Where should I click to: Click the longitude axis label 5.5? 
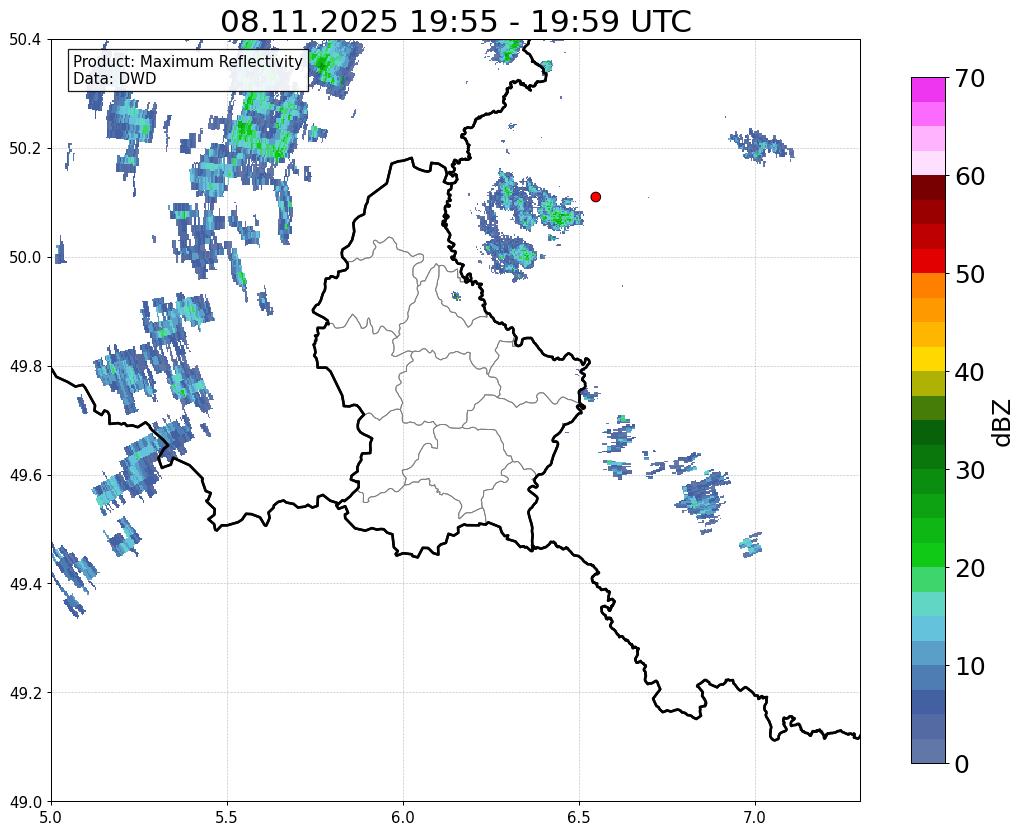tap(227, 818)
